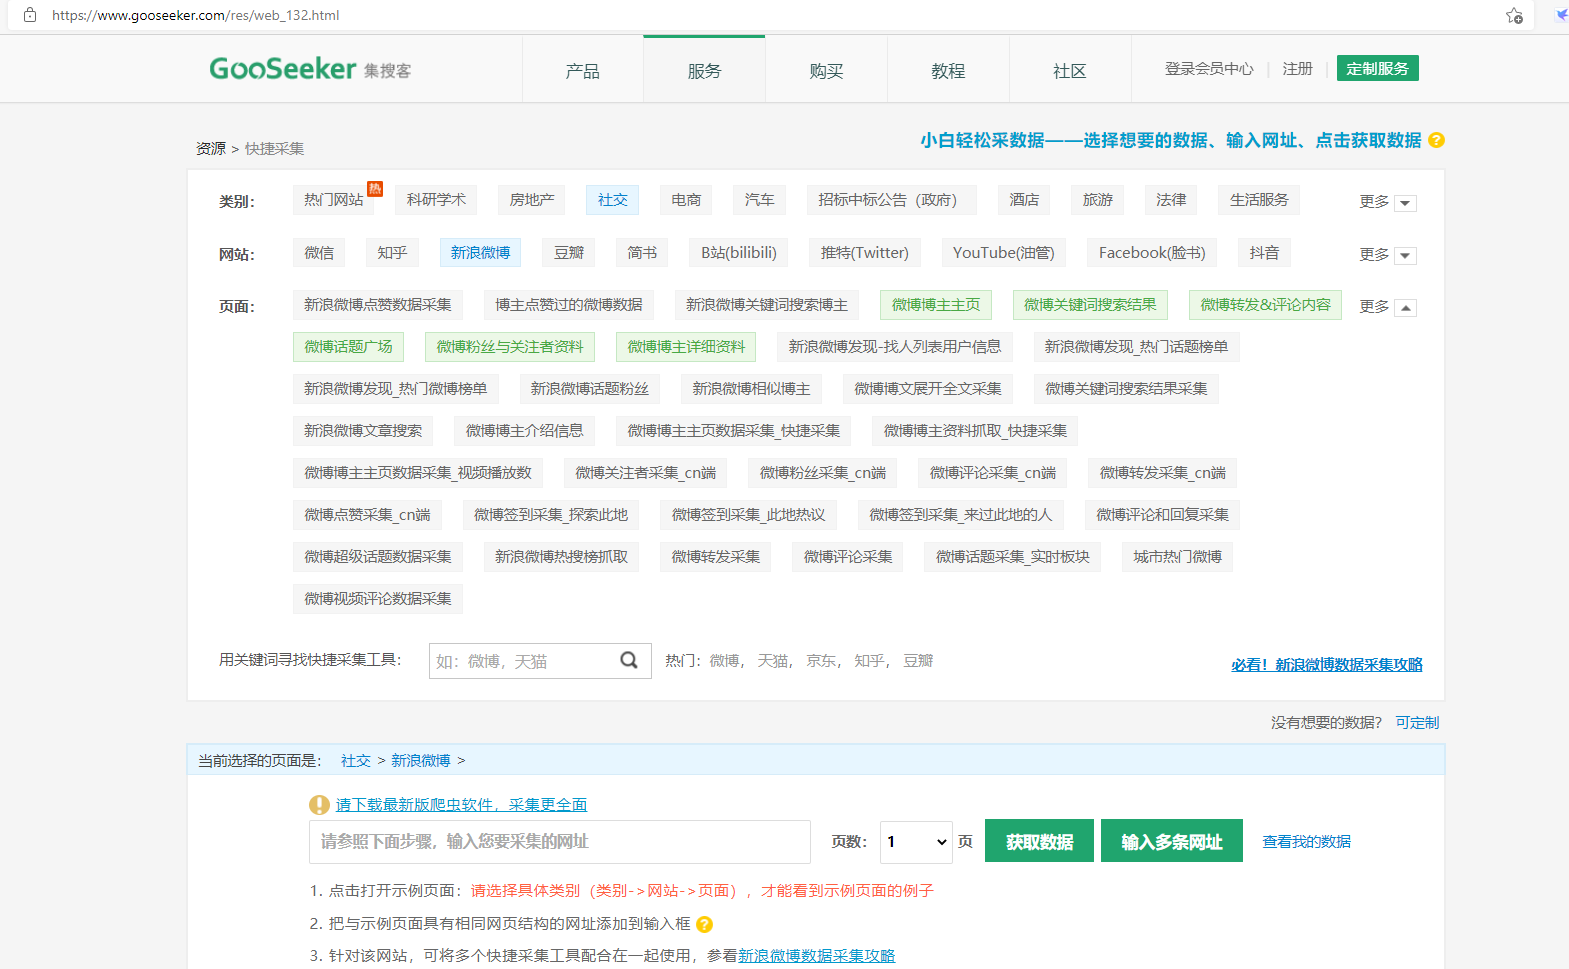Viewport: 1569px width, 969px height.
Task: Select category 电商
Action: pyautogui.click(x=686, y=200)
